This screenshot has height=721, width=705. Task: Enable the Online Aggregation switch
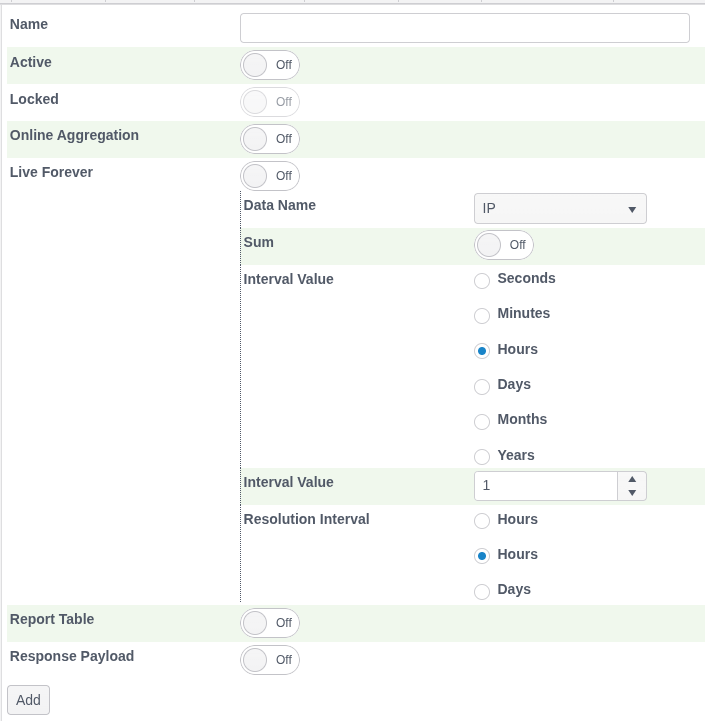270,139
